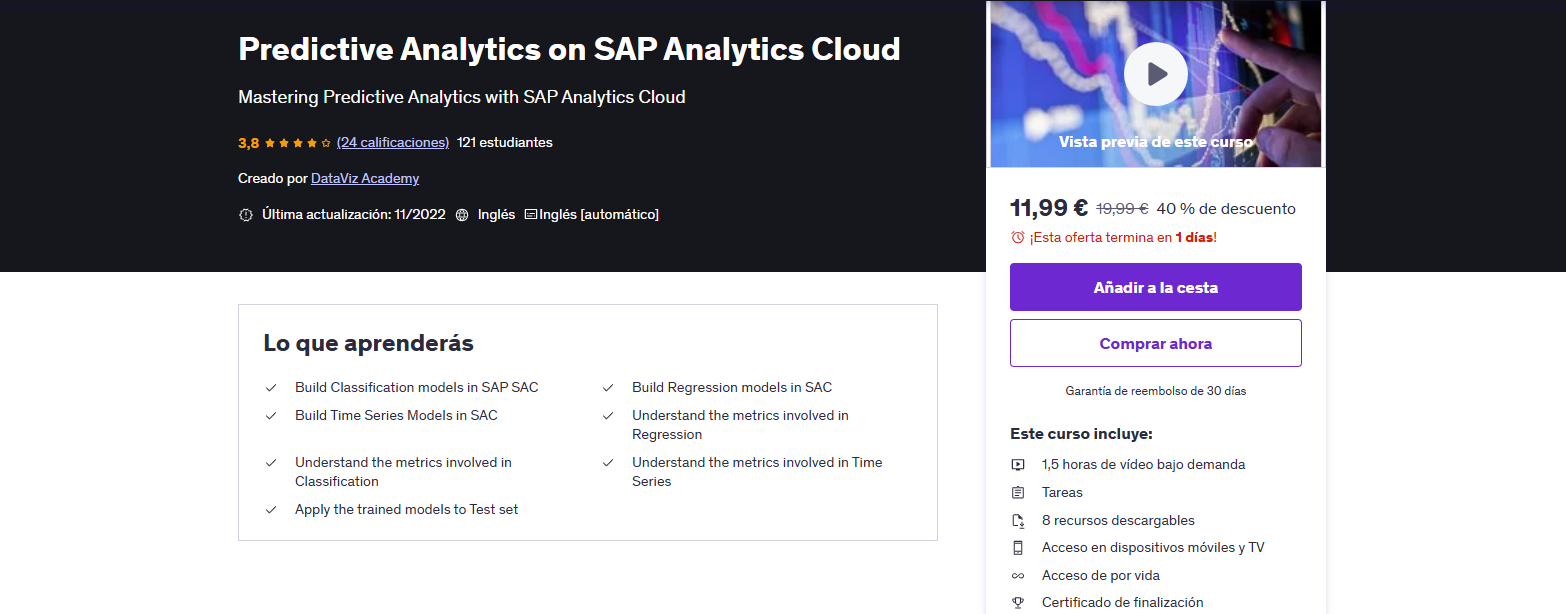
Task: Open the 24 calificaciones ratings link
Action: point(393,142)
